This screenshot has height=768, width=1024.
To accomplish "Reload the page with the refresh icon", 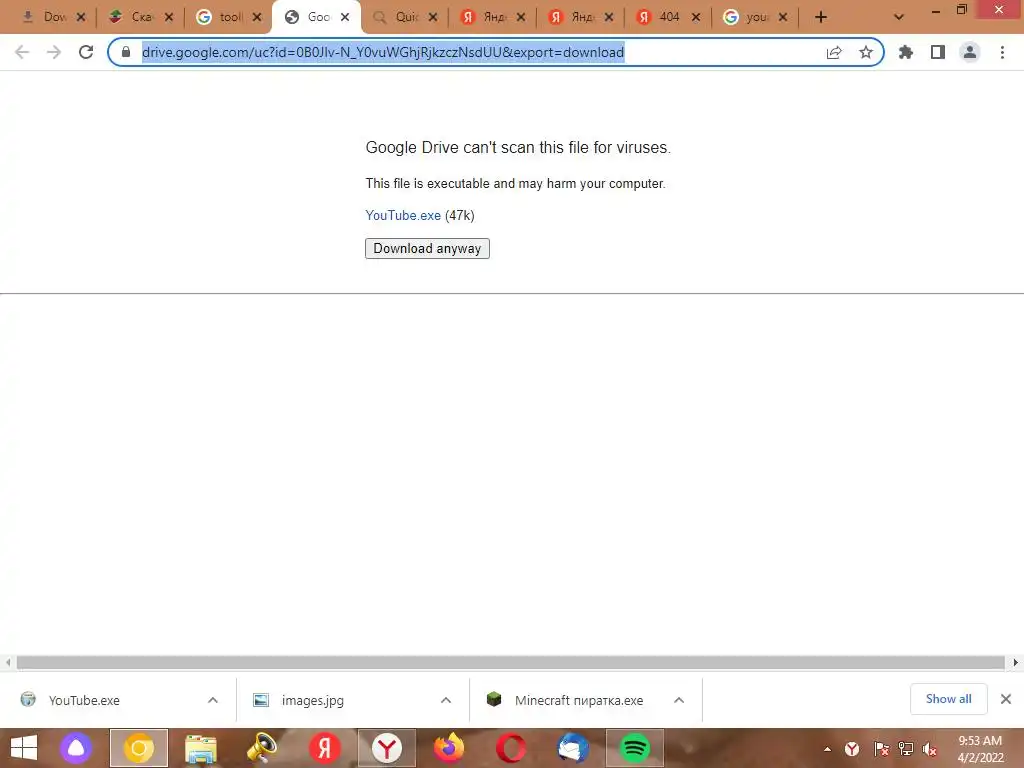I will 86,52.
